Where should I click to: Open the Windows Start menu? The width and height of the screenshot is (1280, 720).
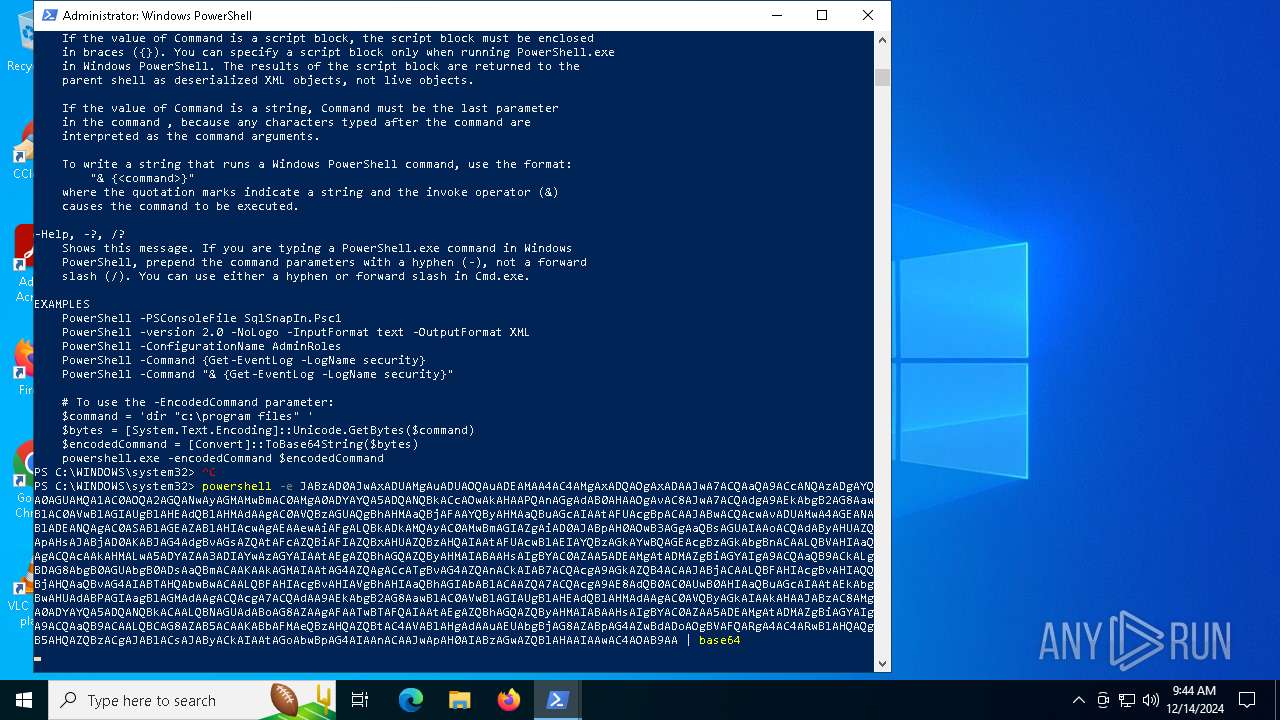click(24, 700)
